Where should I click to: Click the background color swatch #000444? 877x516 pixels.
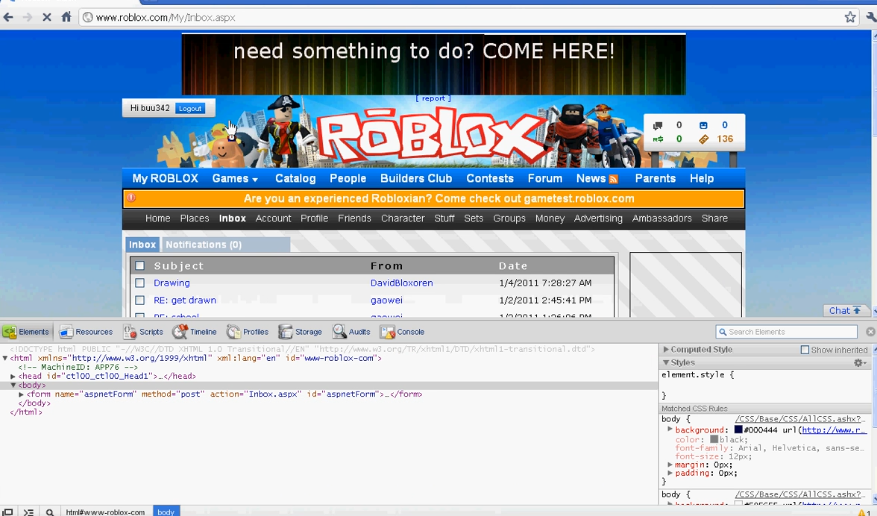pyautogui.click(x=738, y=429)
